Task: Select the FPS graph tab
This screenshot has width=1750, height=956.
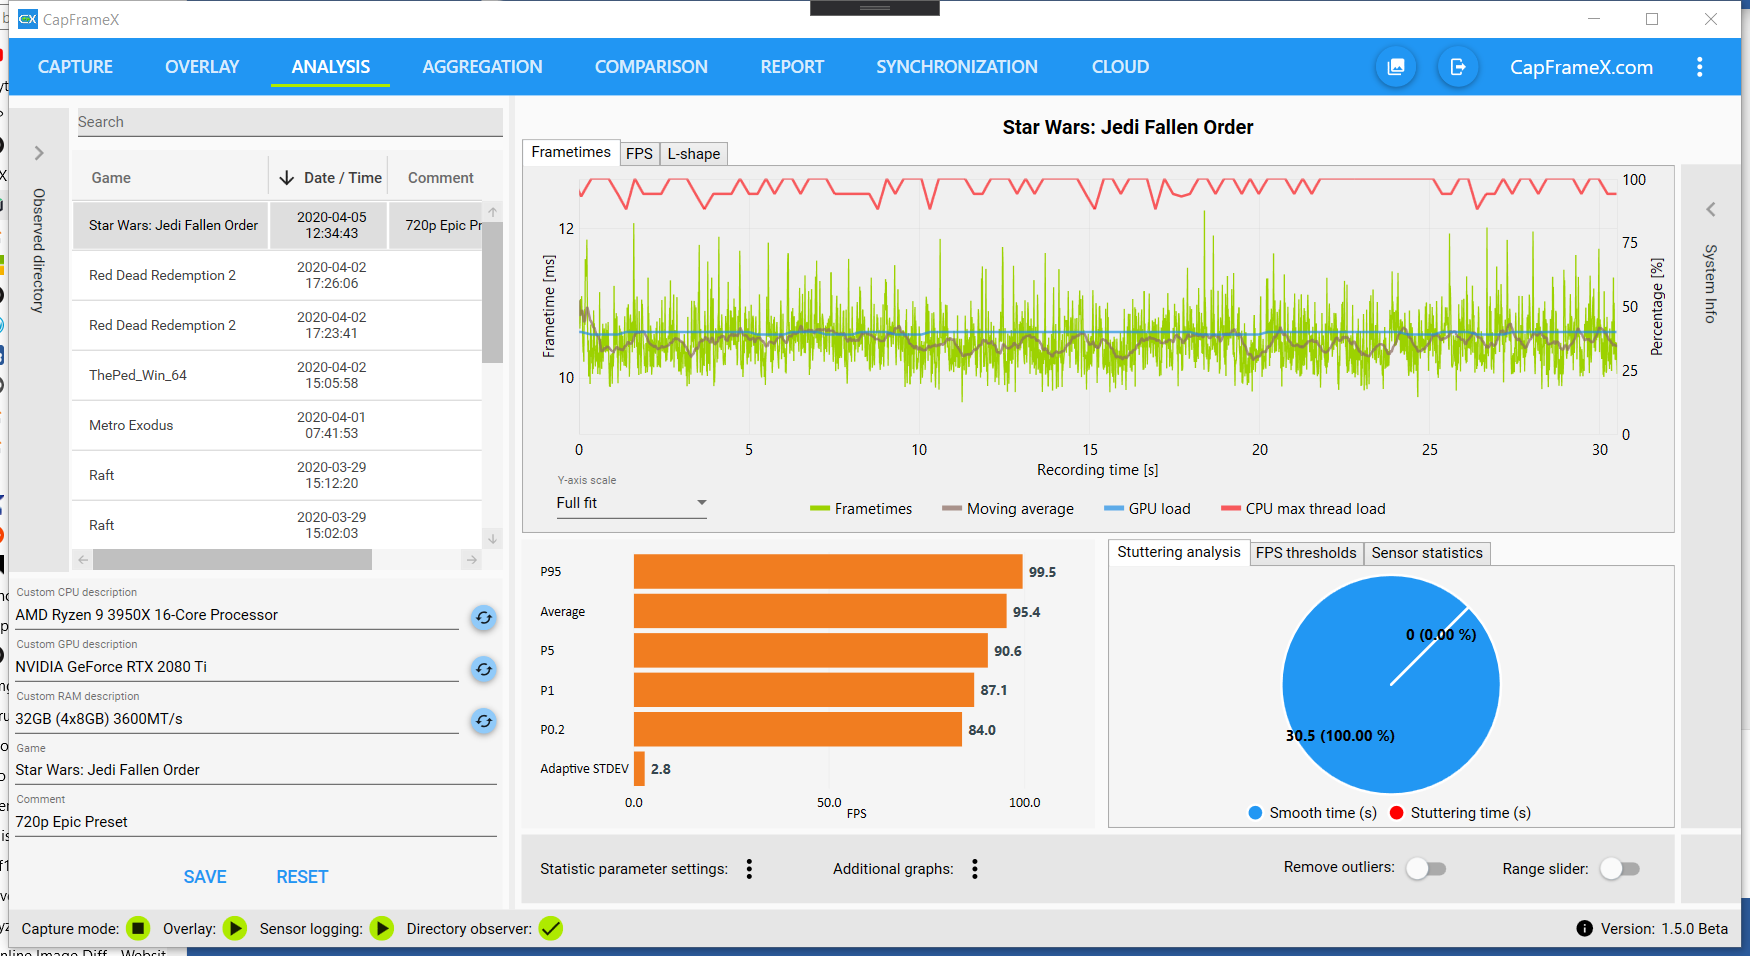Action: pos(639,154)
